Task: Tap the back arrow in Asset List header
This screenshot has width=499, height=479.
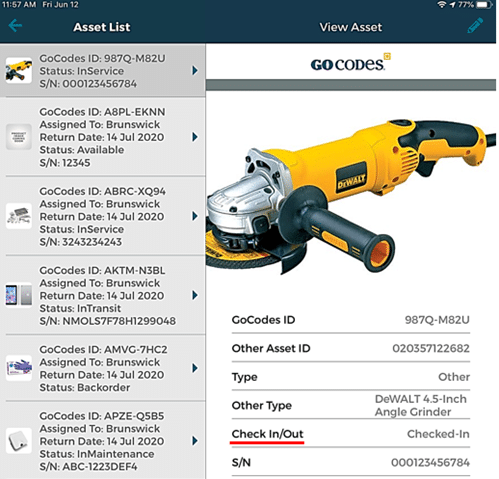Action: [x=15, y=26]
